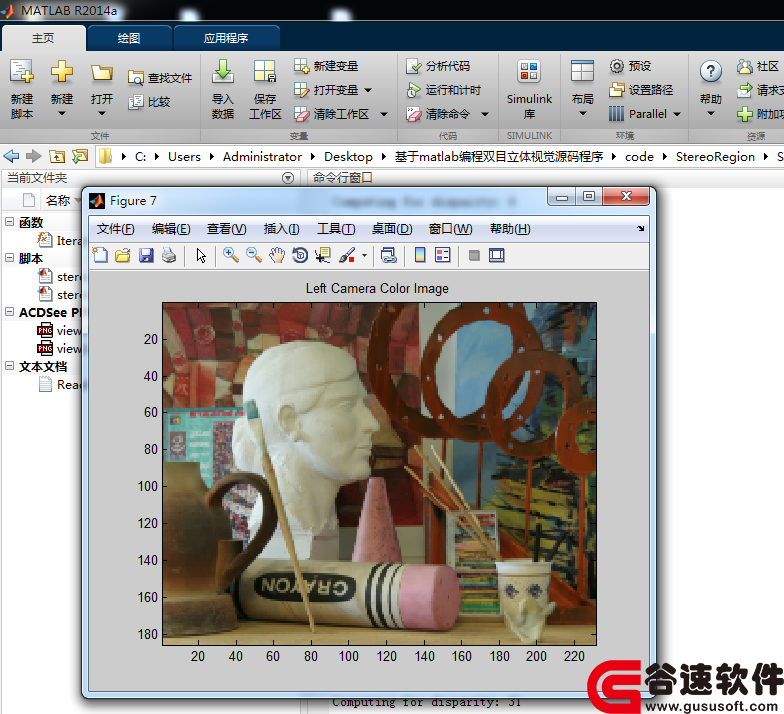The width and height of the screenshot is (784, 714).
Task: Click Open File icon in Figure 7 toolbar
Action: coord(123,256)
